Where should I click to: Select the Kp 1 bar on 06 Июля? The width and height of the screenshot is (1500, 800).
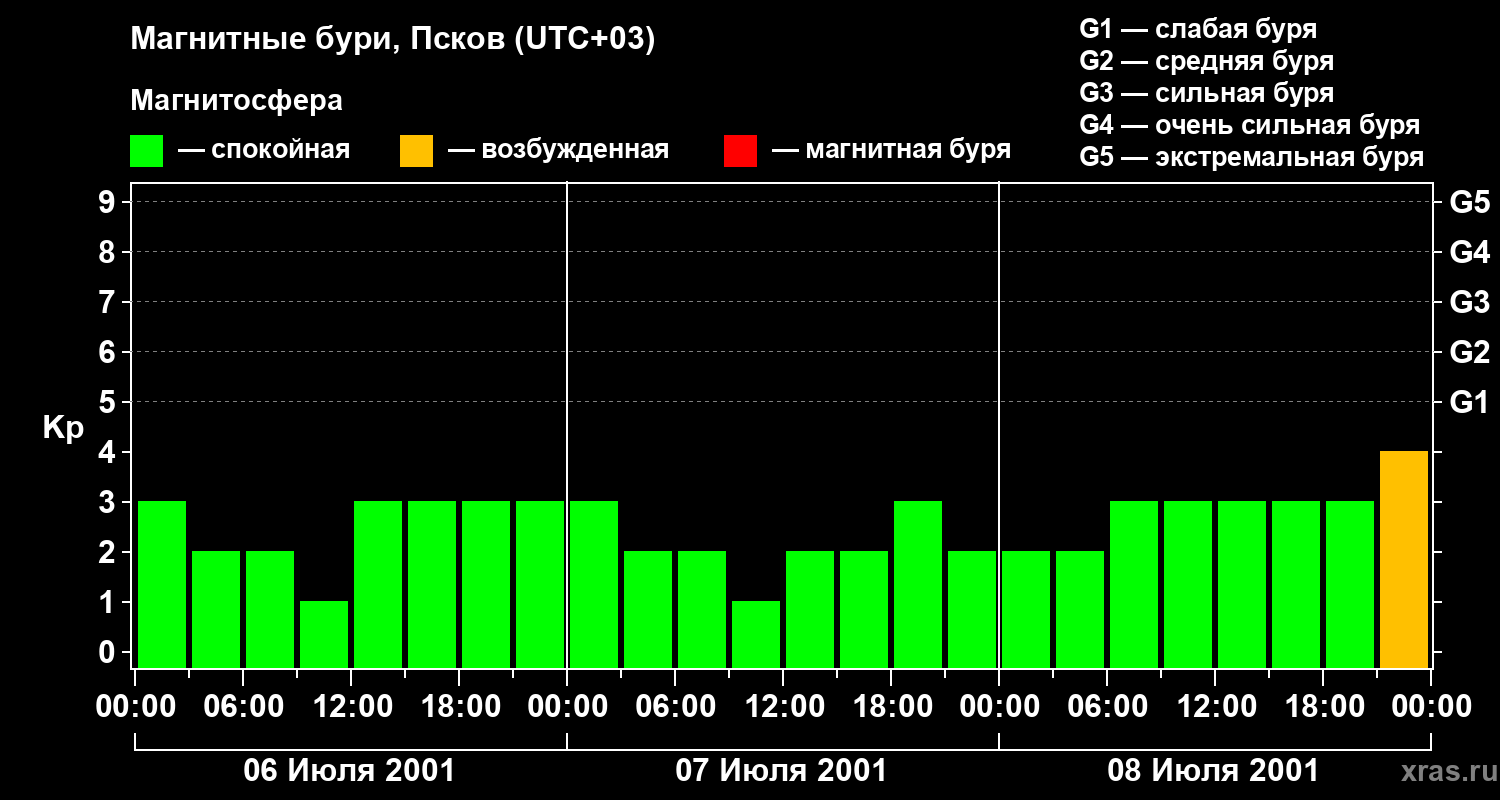324,635
